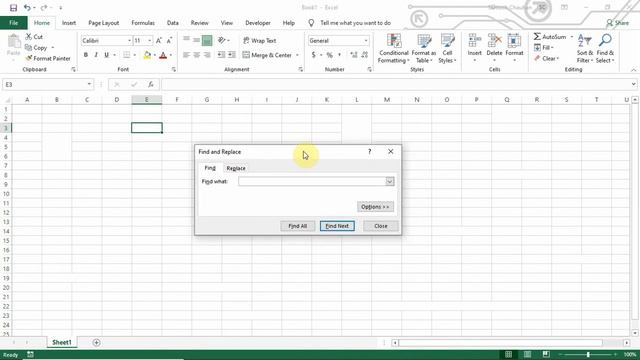Open Sort & Filter menu
The image size is (640, 360).
[585, 49]
